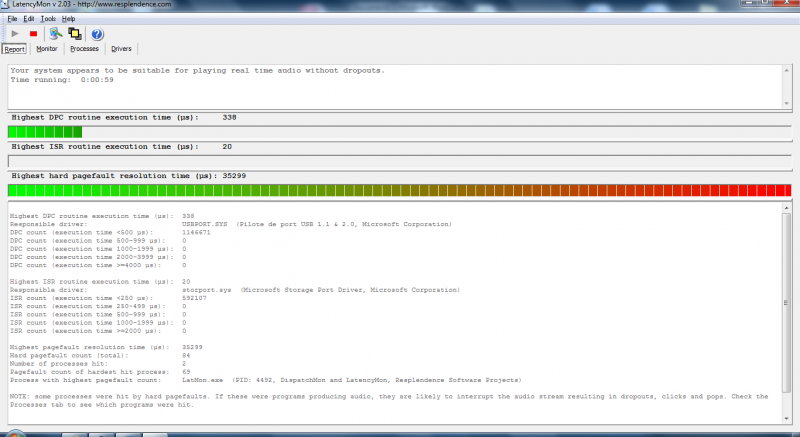Click the Highest DPC routine execution time bar
The width and height of the screenshot is (800, 437).
(x=400, y=132)
